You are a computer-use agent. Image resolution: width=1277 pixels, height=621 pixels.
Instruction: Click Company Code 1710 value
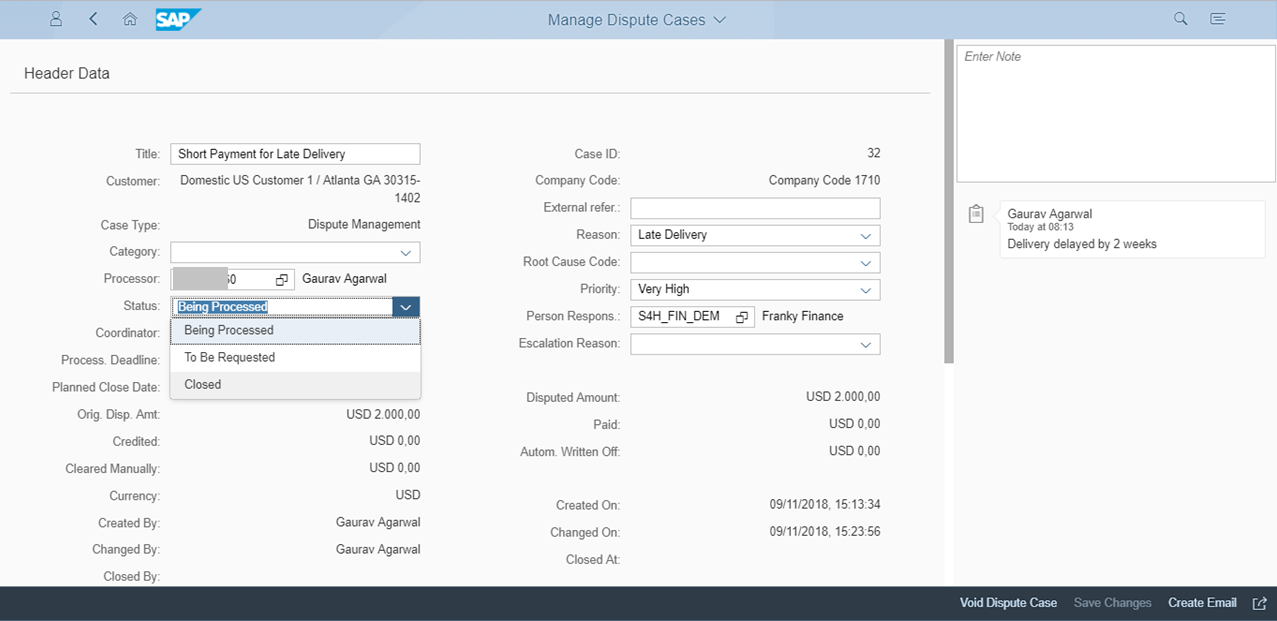(824, 181)
